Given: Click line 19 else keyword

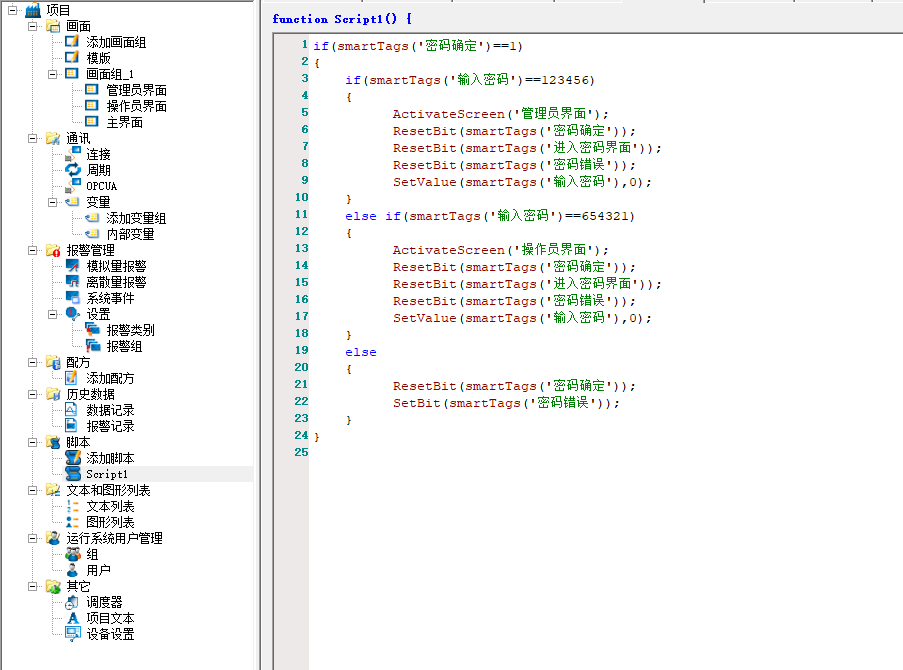Looking at the screenshot, I should tap(361, 351).
